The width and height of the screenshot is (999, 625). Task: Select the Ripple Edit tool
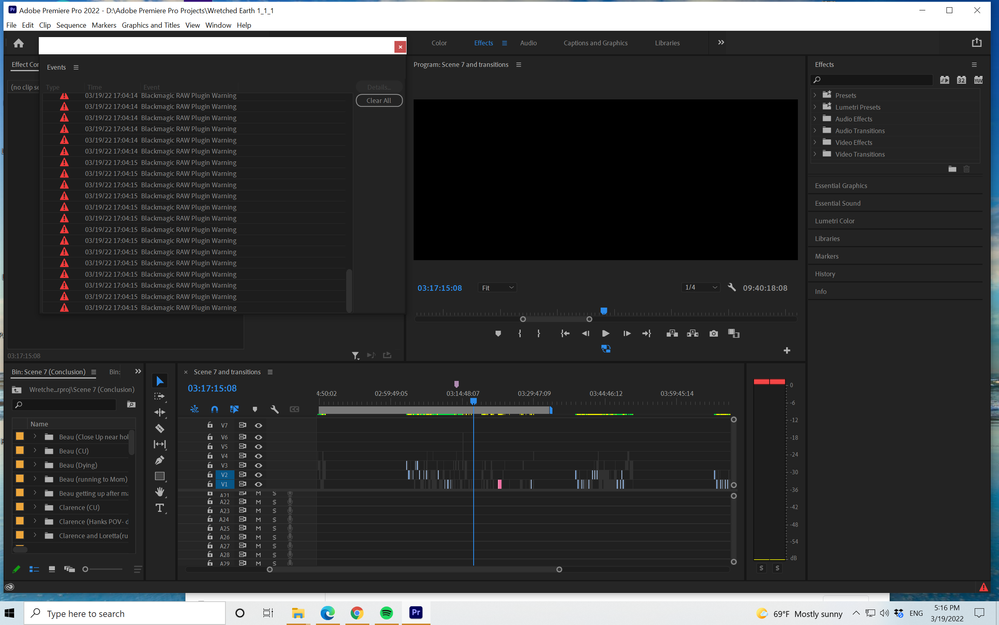pos(160,412)
